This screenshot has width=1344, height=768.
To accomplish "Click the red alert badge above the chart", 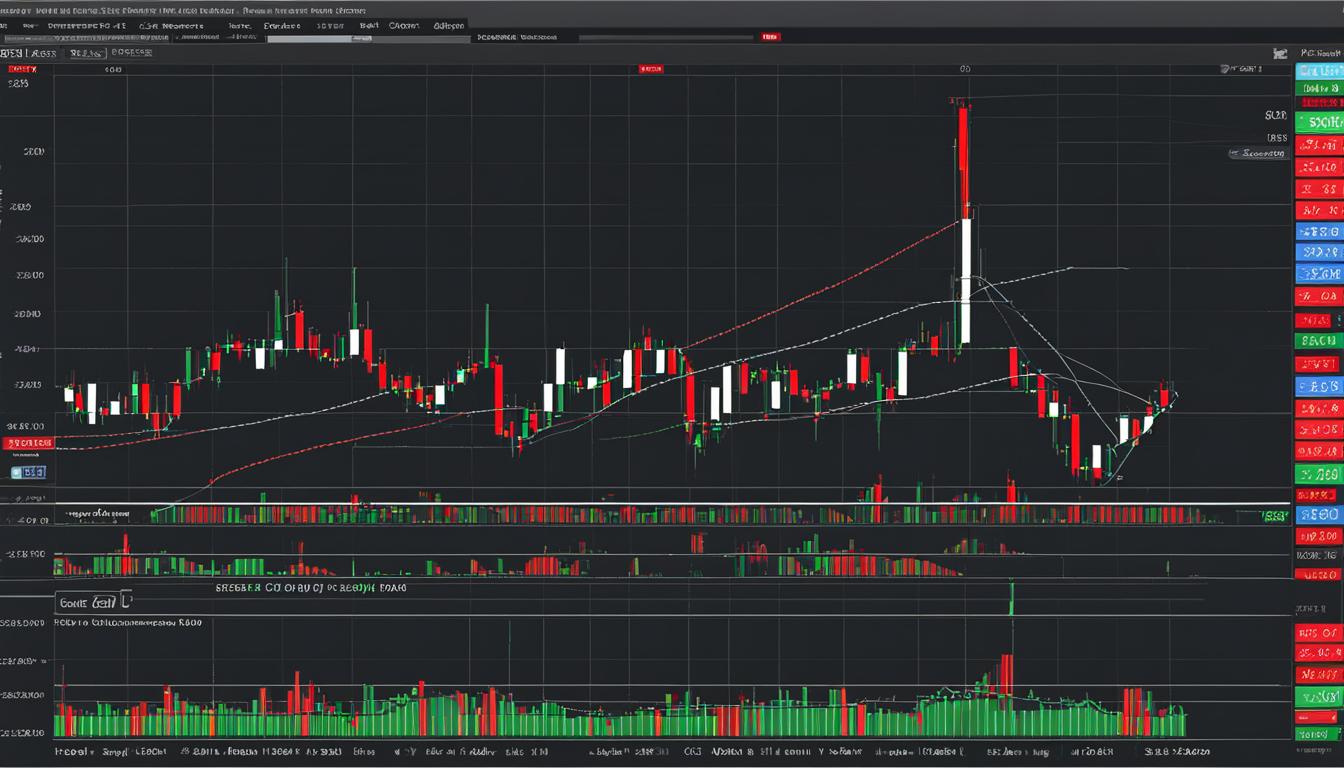I will tap(650, 68).
